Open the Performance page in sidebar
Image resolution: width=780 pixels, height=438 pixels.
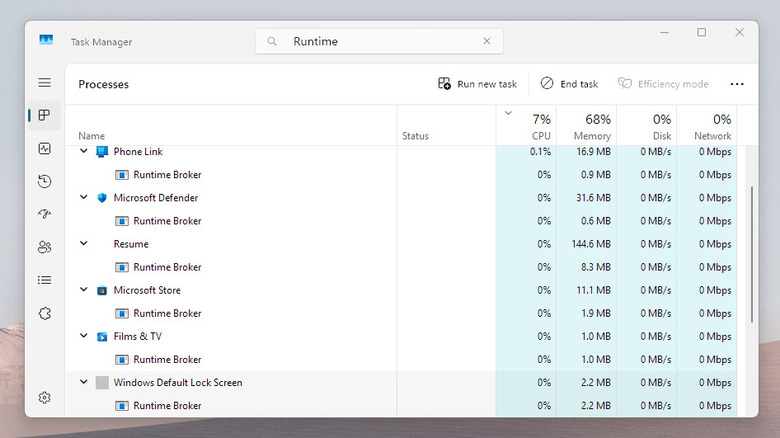point(44,148)
